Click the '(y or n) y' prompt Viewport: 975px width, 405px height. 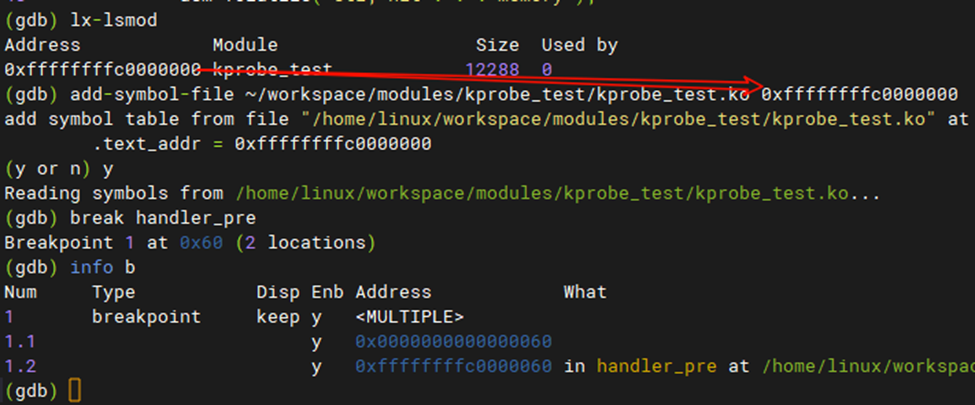(59, 169)
